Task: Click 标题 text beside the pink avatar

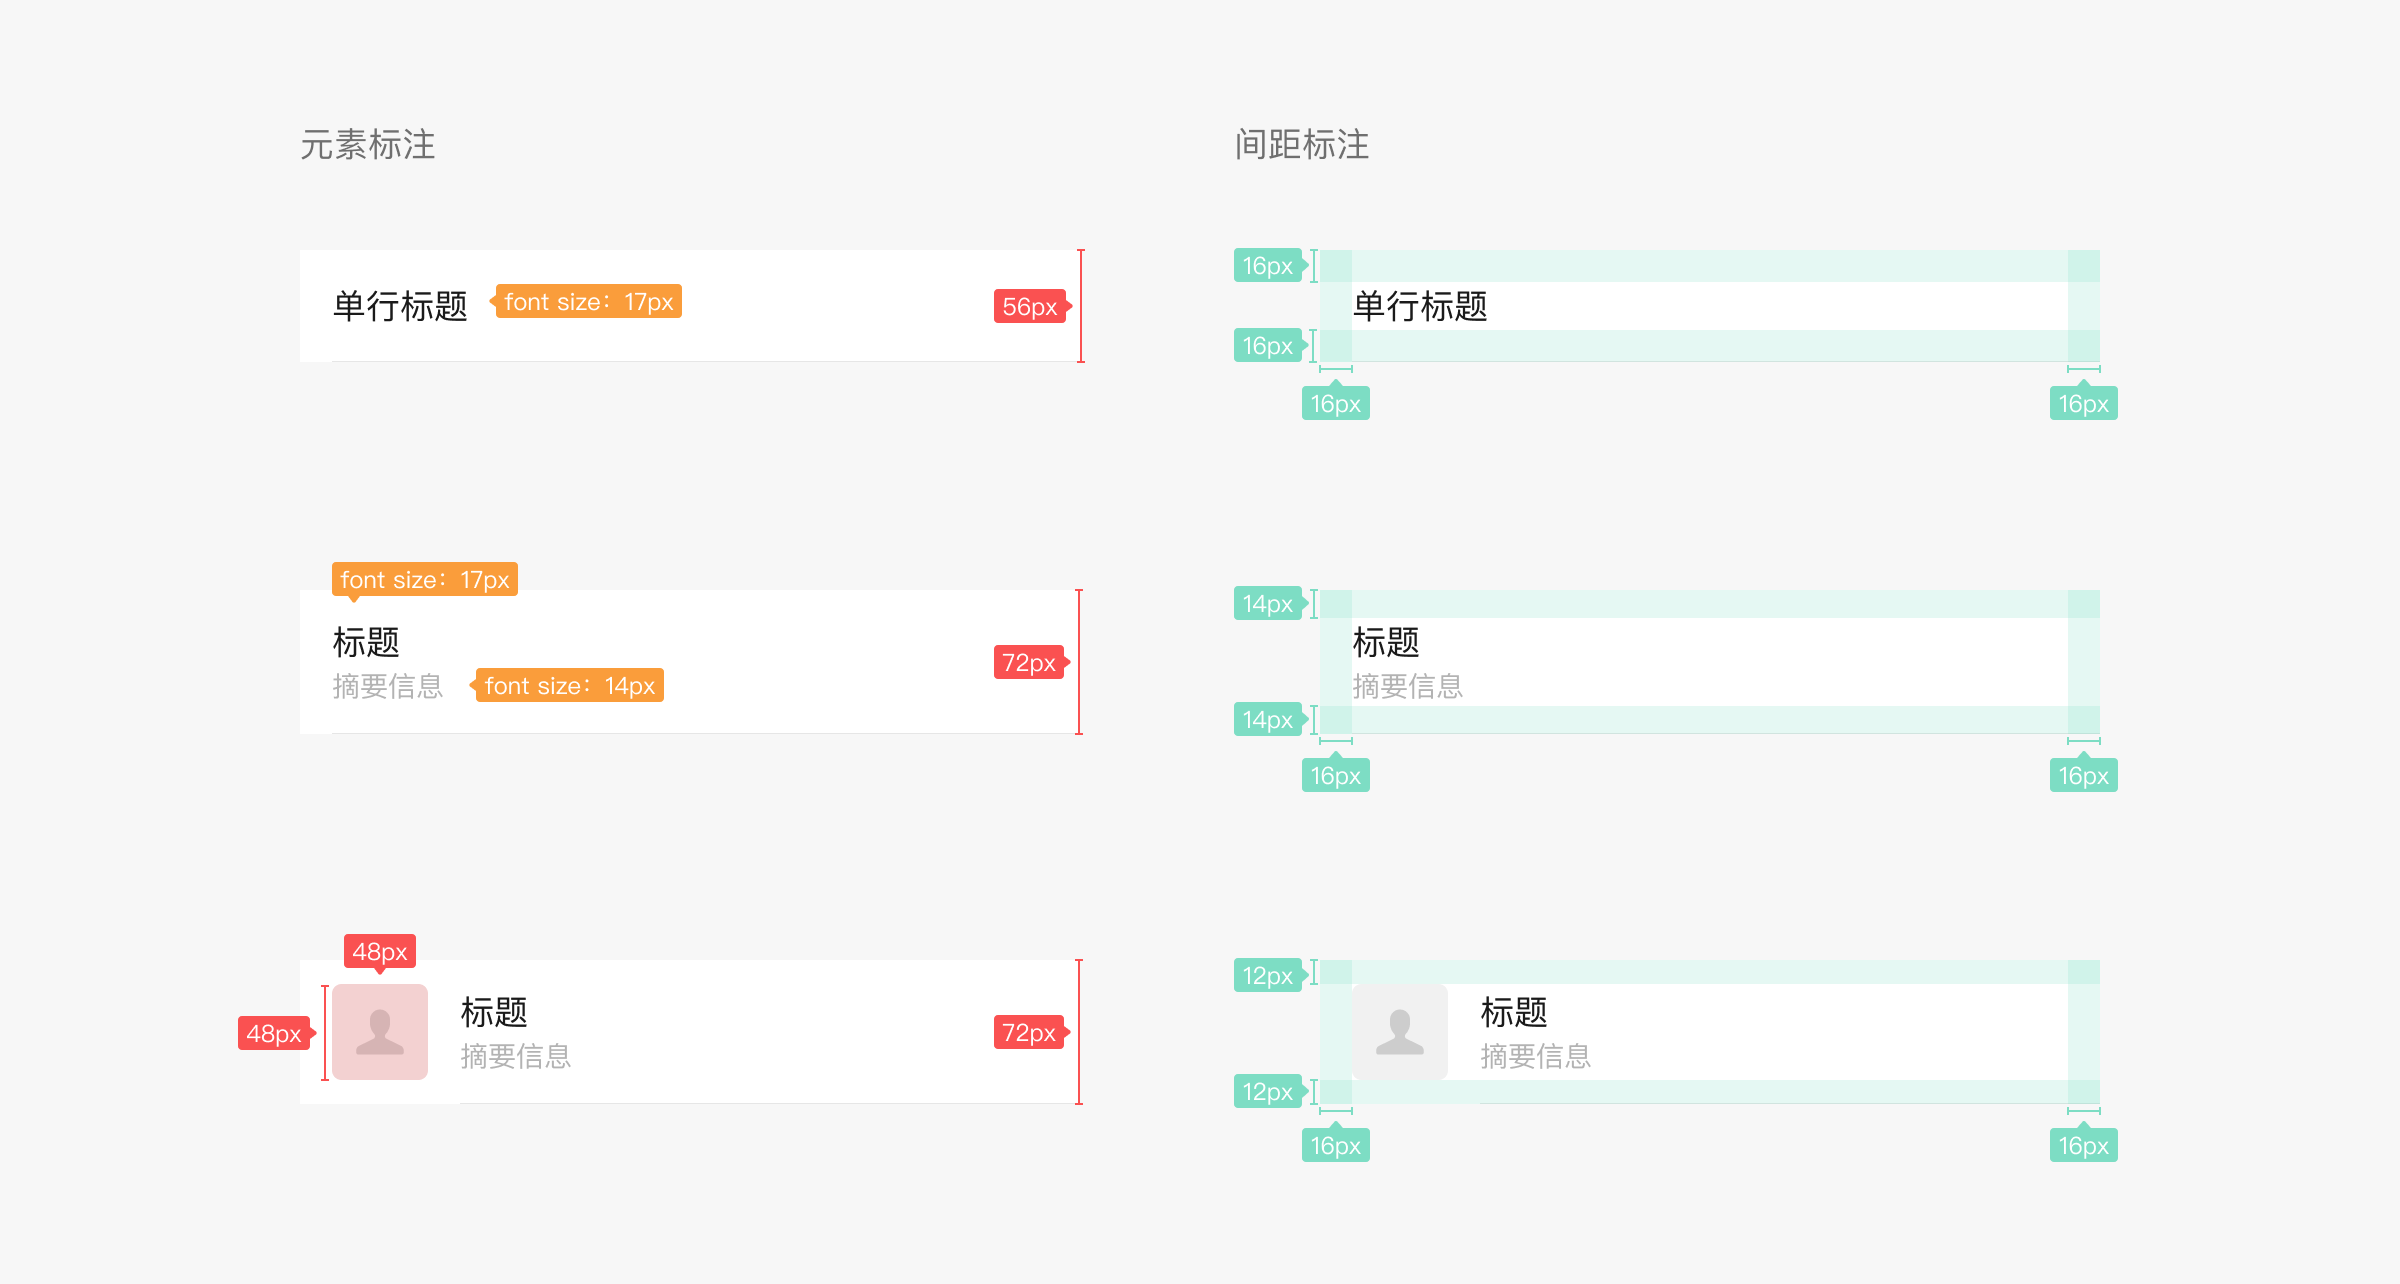Action: click(494, 1012)
